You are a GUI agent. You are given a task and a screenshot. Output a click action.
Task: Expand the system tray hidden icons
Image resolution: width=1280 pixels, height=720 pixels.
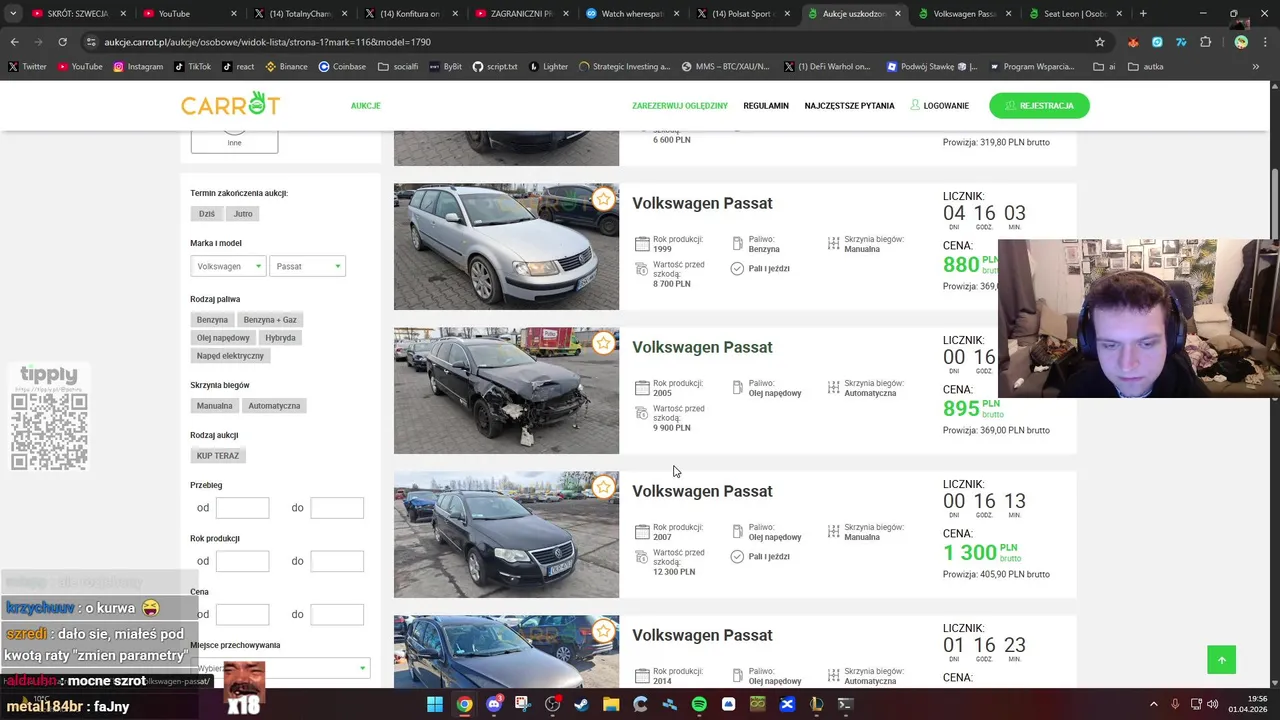[x=1153, y=704]
